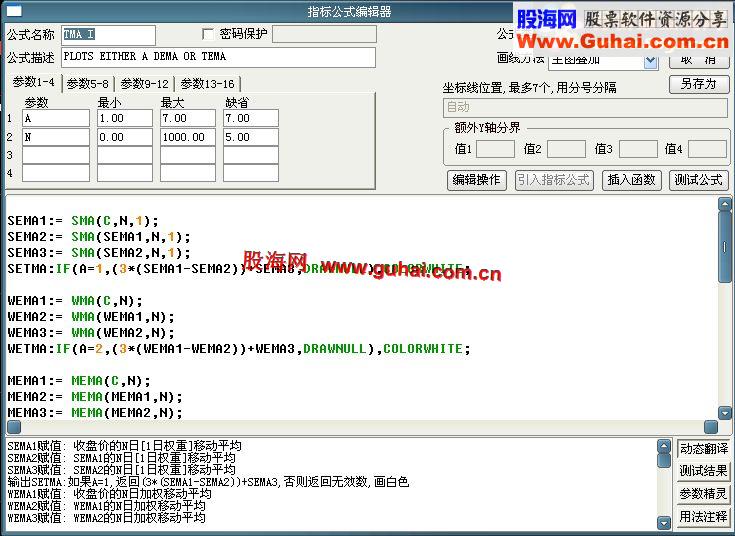Click parameter 1 default value 7.00
735x536 pixels.
point(251,118)
